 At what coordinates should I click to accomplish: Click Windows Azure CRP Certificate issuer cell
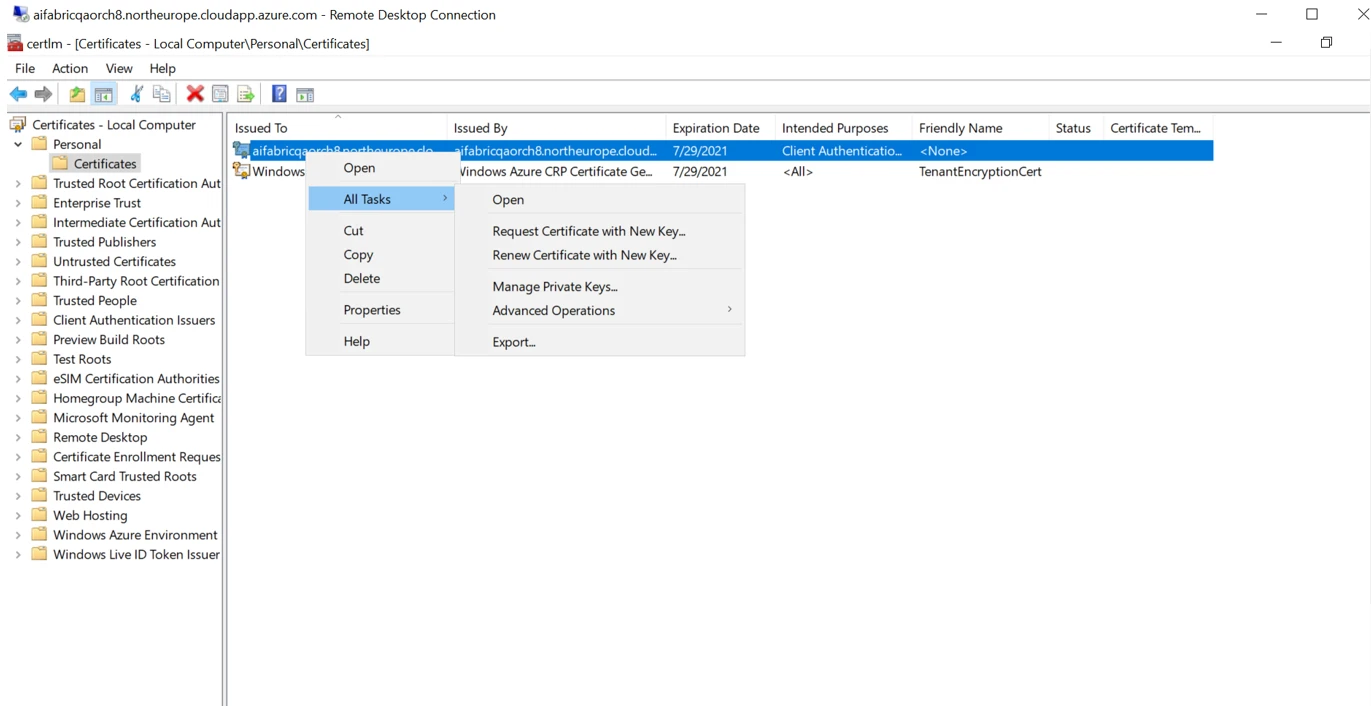point(558,171)
